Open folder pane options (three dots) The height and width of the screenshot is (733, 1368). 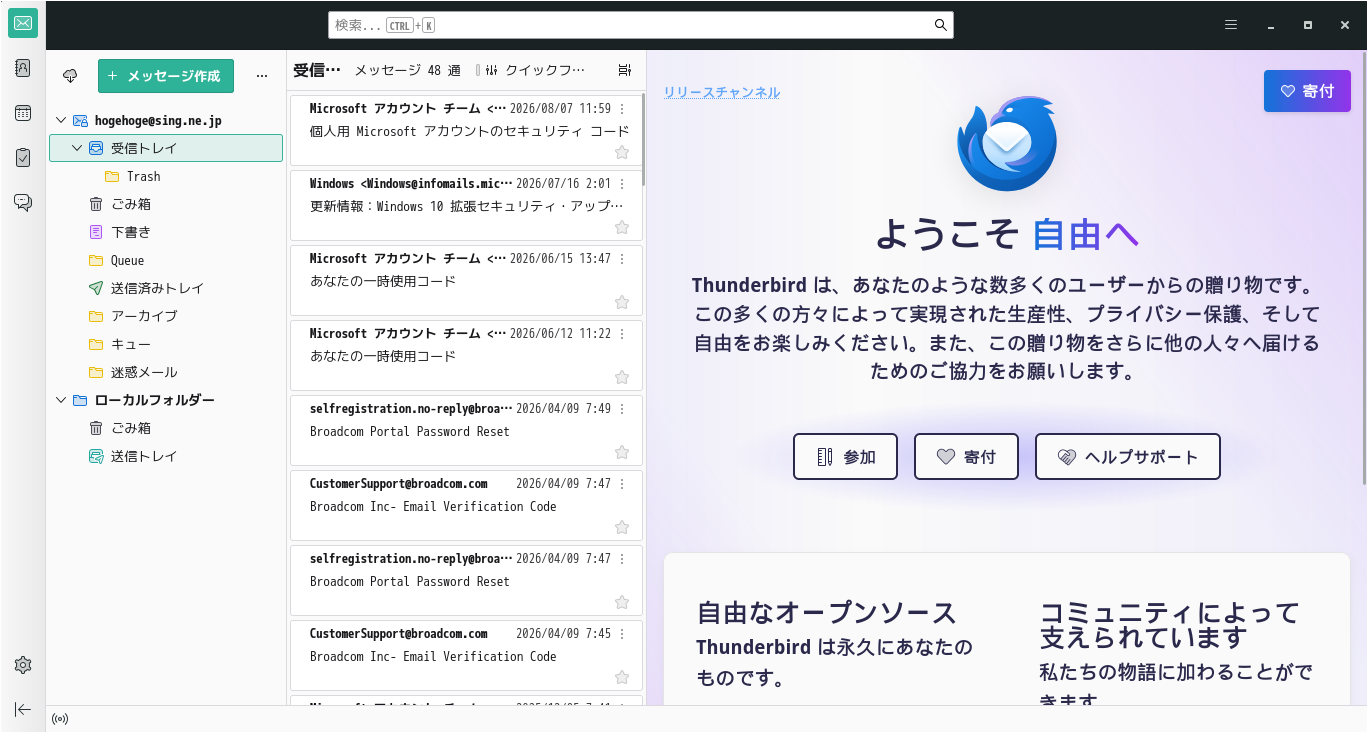[x=262, y=76]
